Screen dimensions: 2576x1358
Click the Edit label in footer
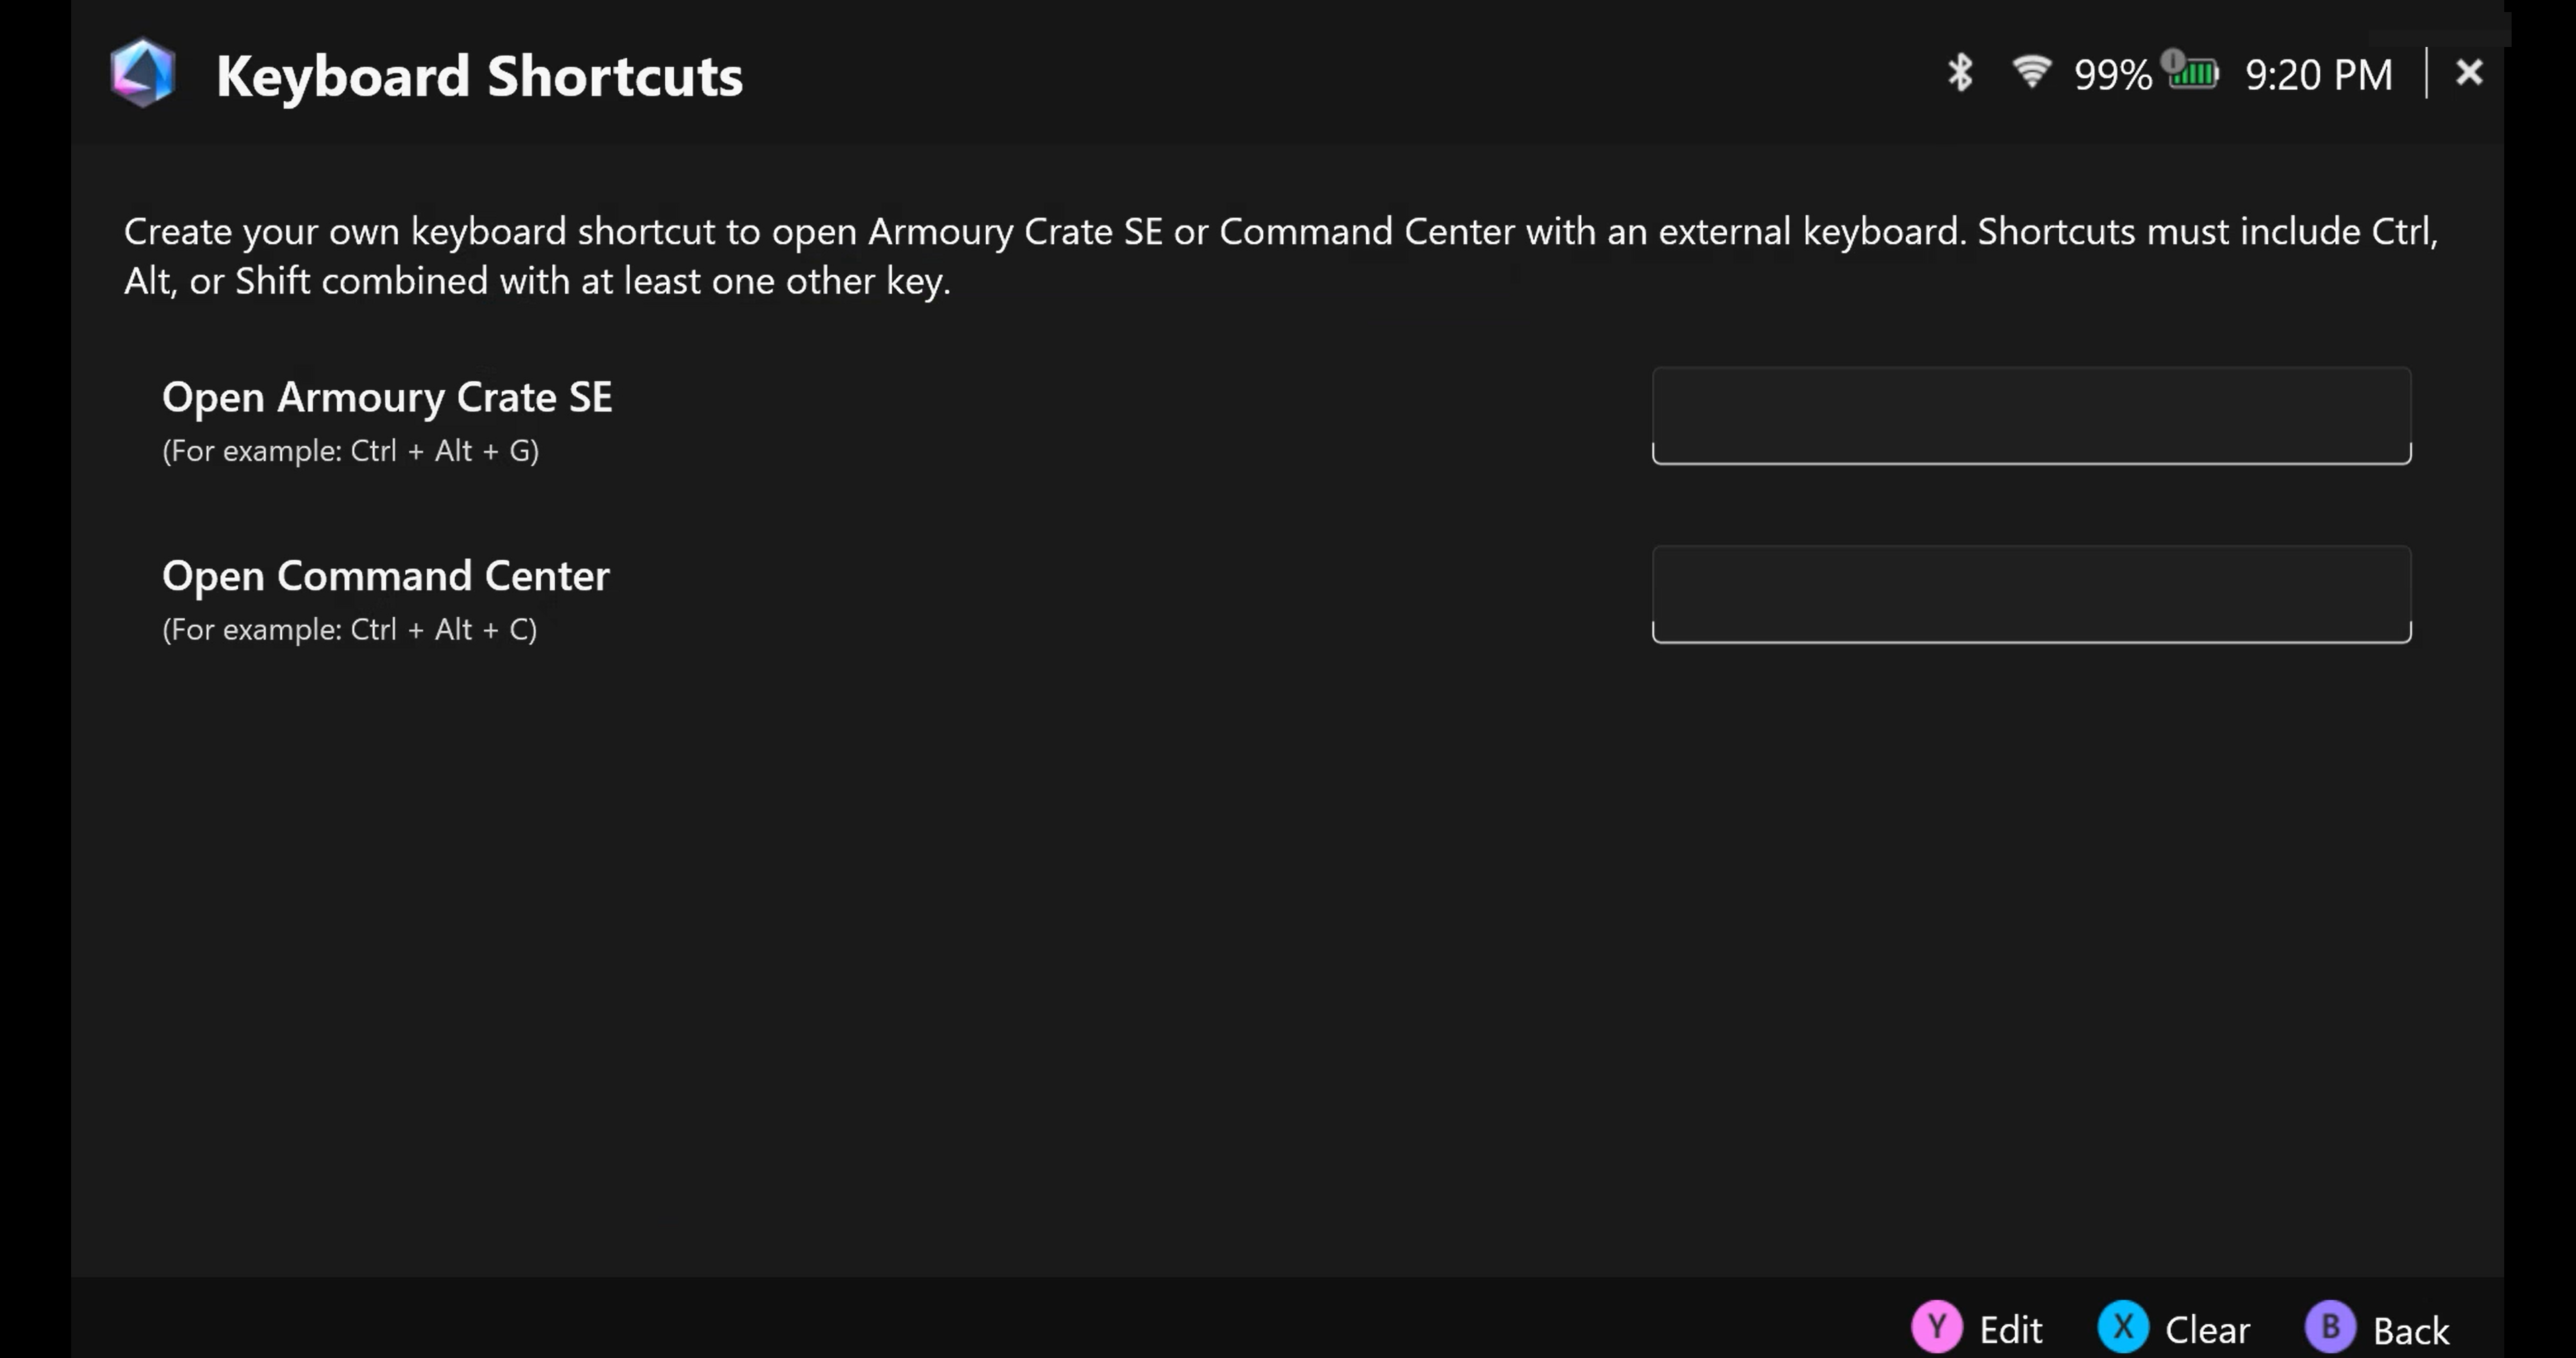2010,1330
